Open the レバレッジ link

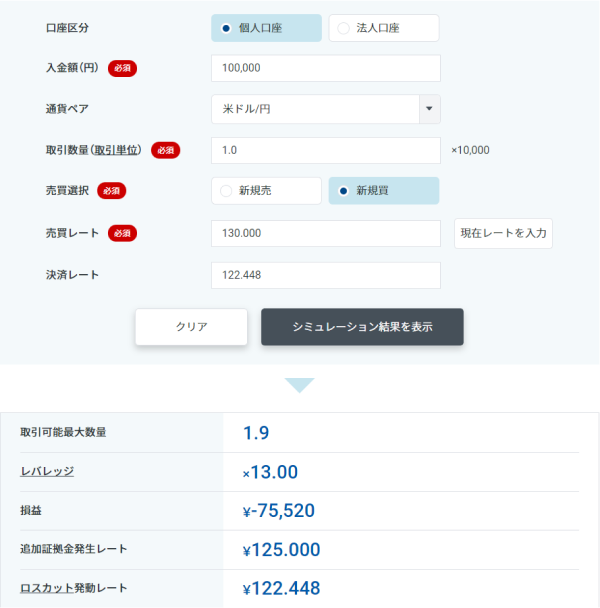tap(47, 472)
